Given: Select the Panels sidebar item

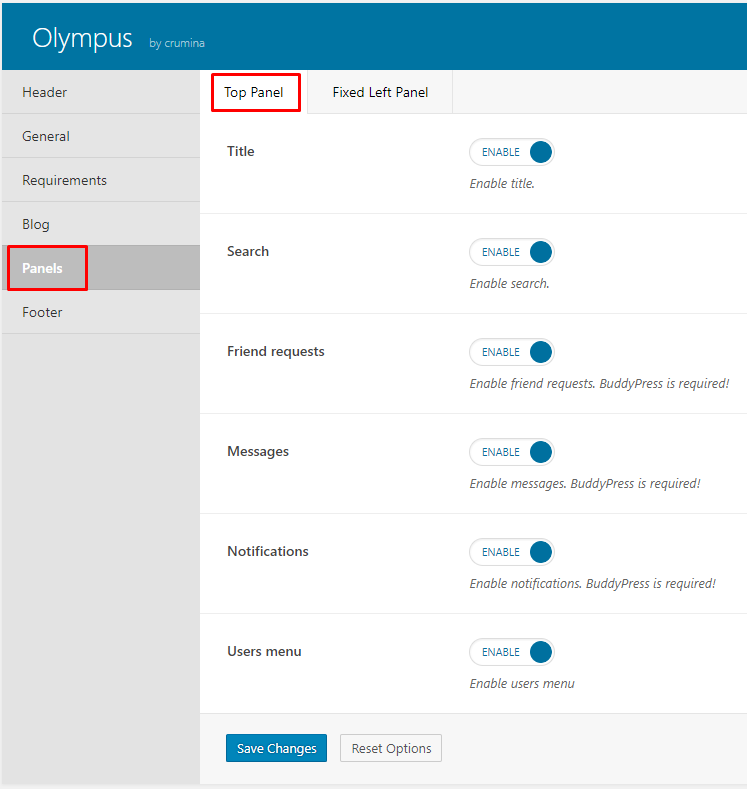Looking at the screenshot, I should [101, 268].
